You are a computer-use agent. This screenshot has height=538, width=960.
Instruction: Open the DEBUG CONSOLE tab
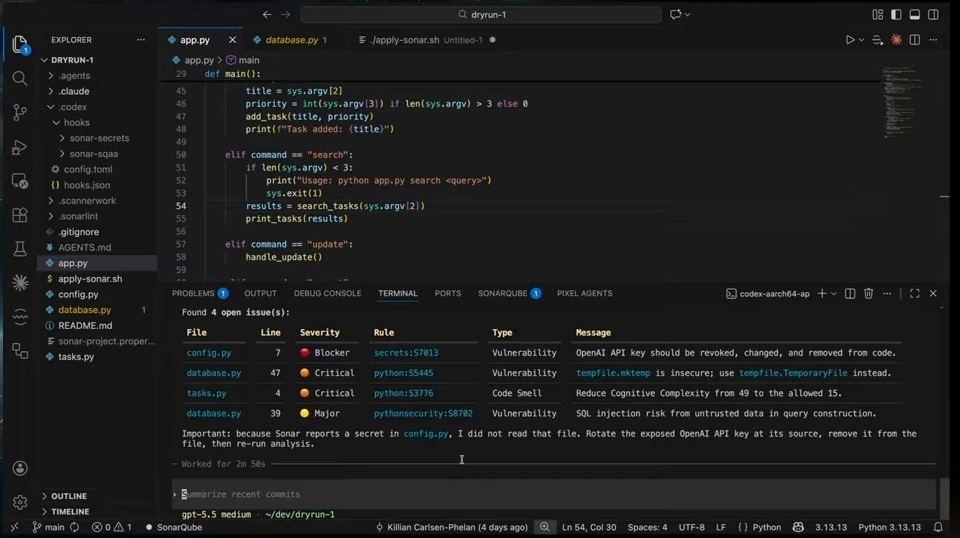(328, 293)
